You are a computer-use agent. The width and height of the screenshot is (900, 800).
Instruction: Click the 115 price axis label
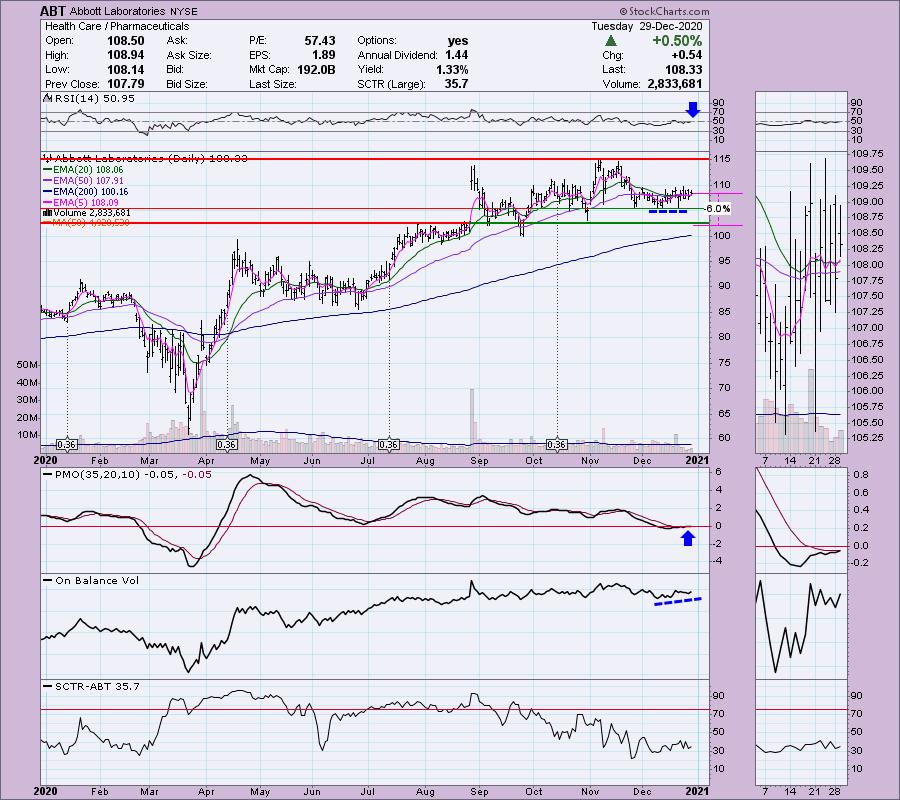tap(722, 158)
